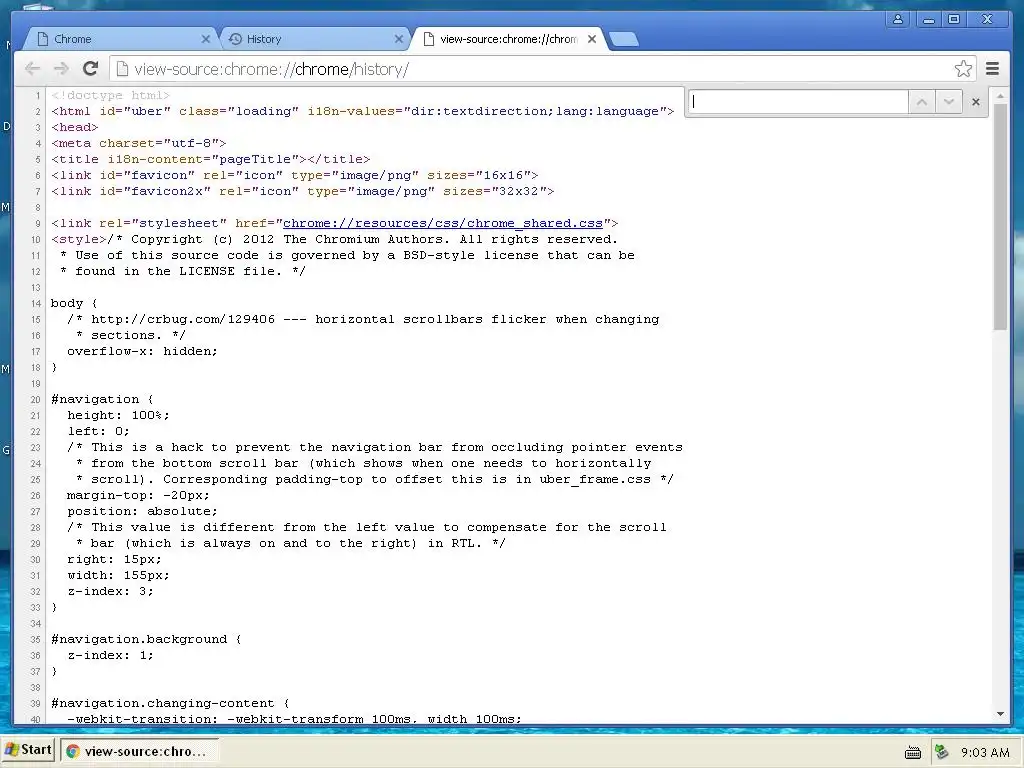This screenshot has height=768, width=1024.
Task: Click the '<head>' tag line
Action: (74, 127)
